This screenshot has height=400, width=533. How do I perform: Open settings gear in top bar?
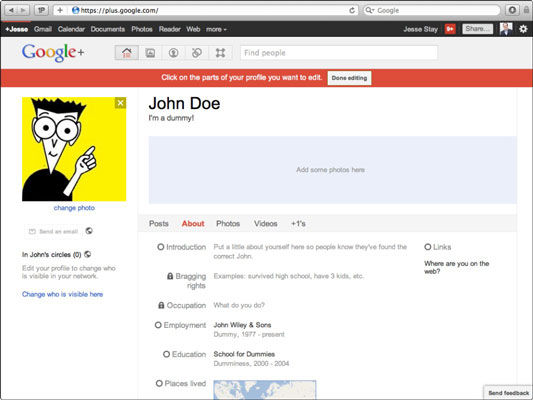tap(523, 29)
